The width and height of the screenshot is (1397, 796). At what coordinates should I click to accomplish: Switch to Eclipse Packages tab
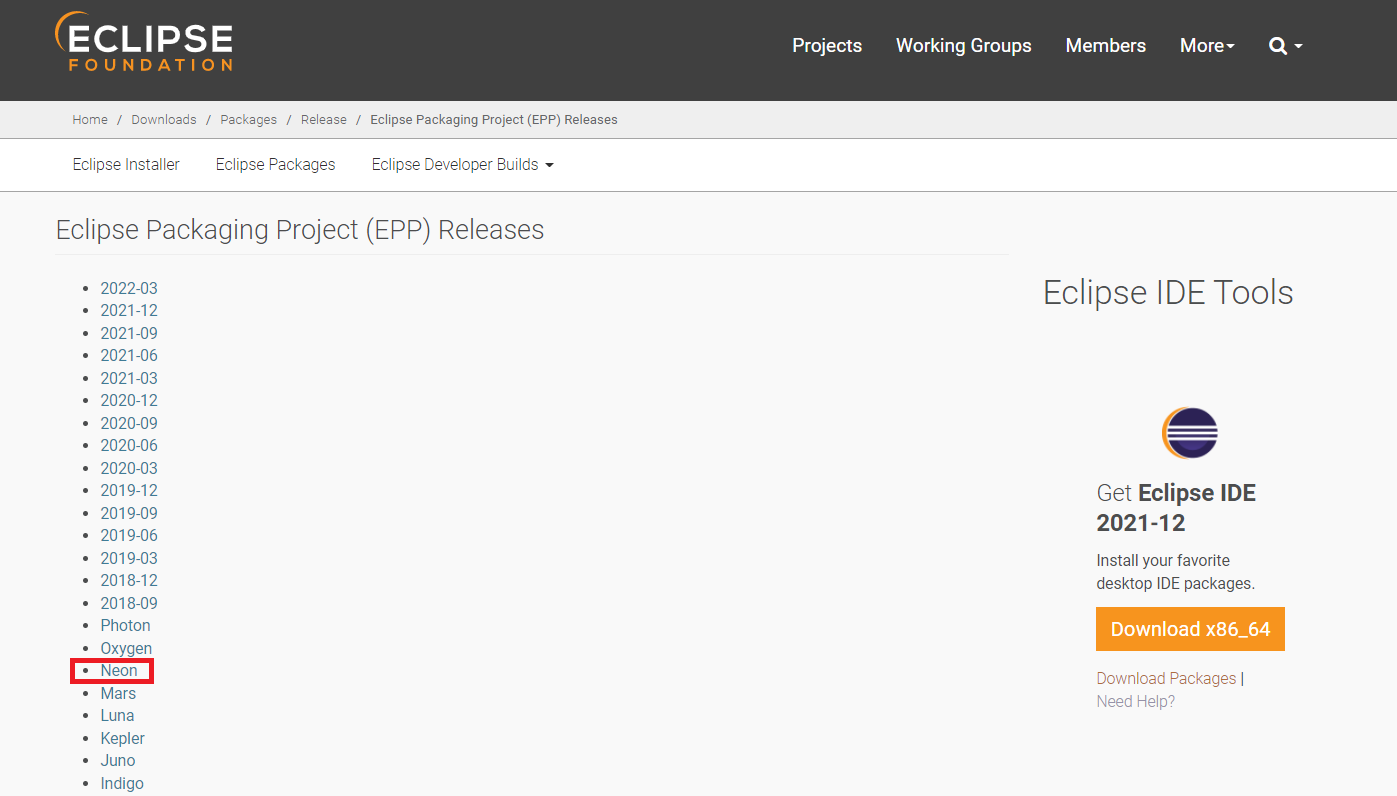pyautogui.click(x=276, y=164)
